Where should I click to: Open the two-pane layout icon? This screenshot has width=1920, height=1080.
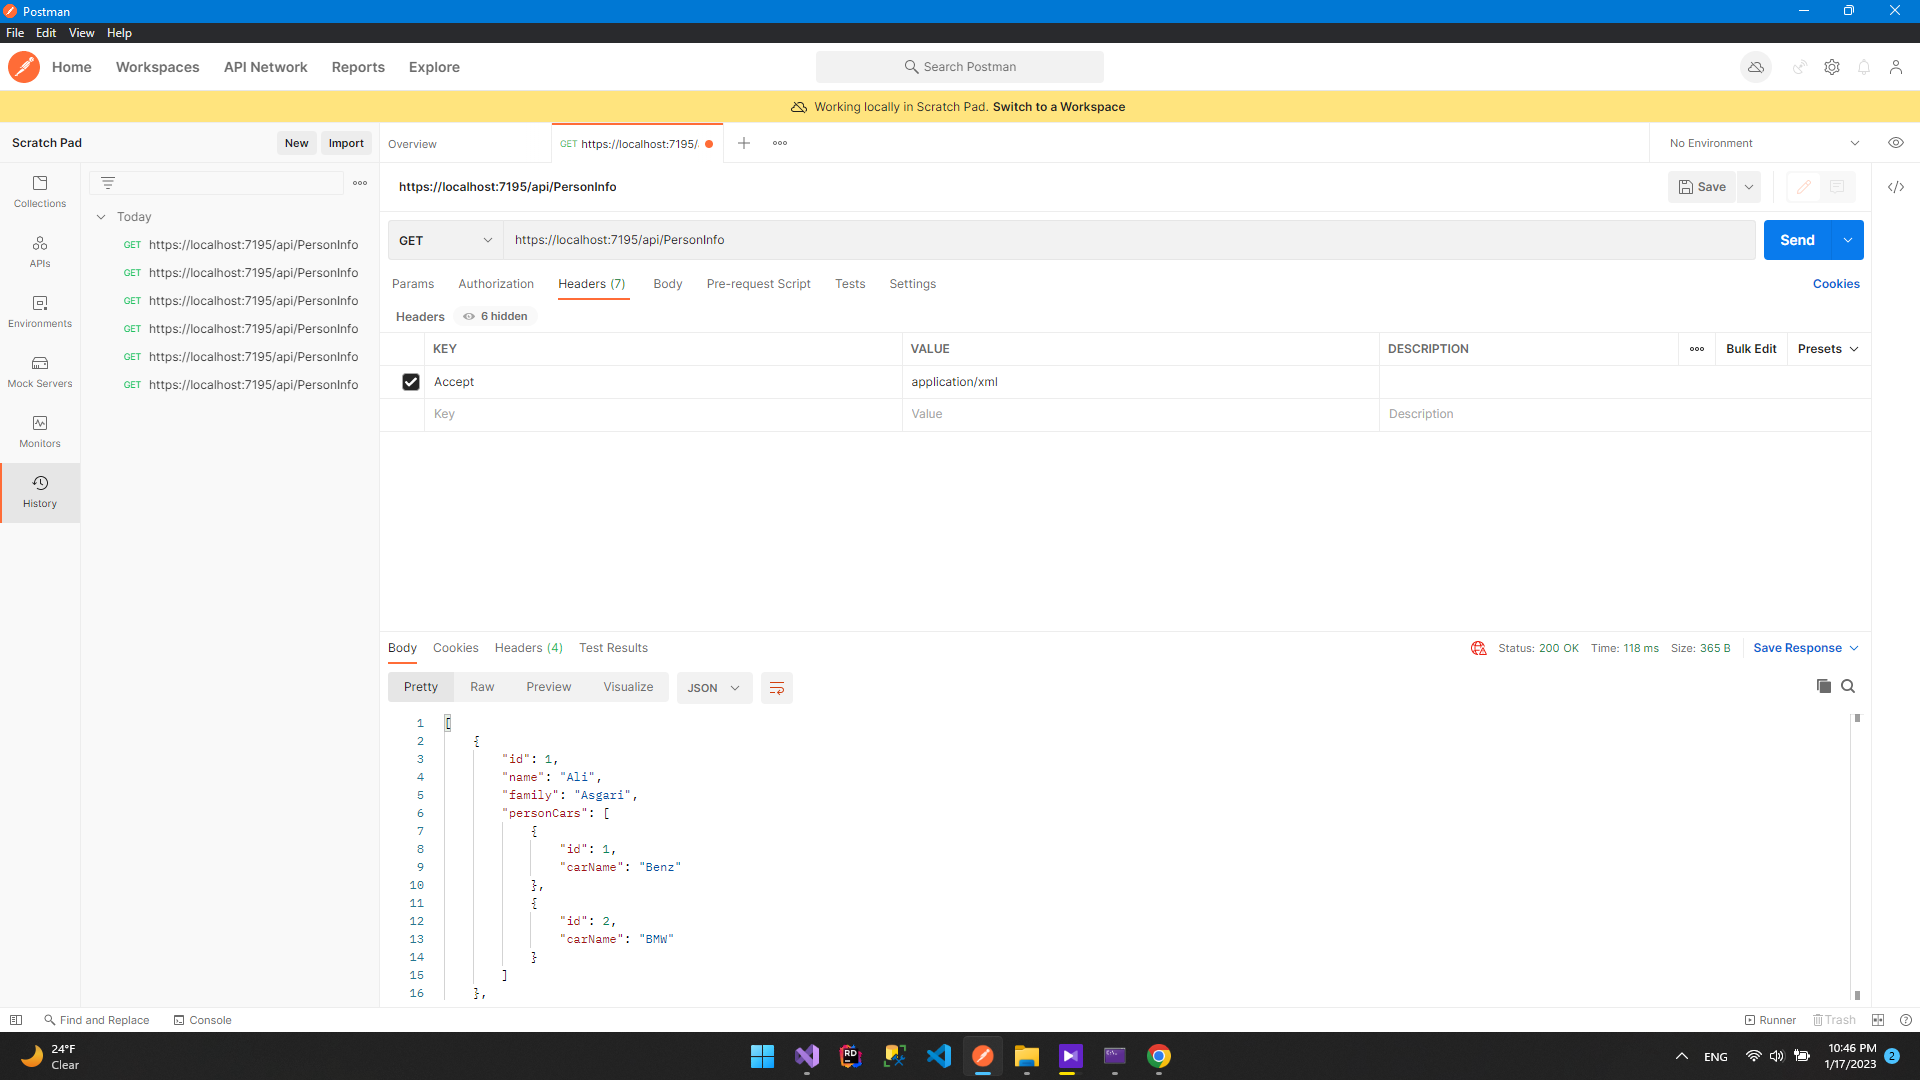point(1878,1020)
